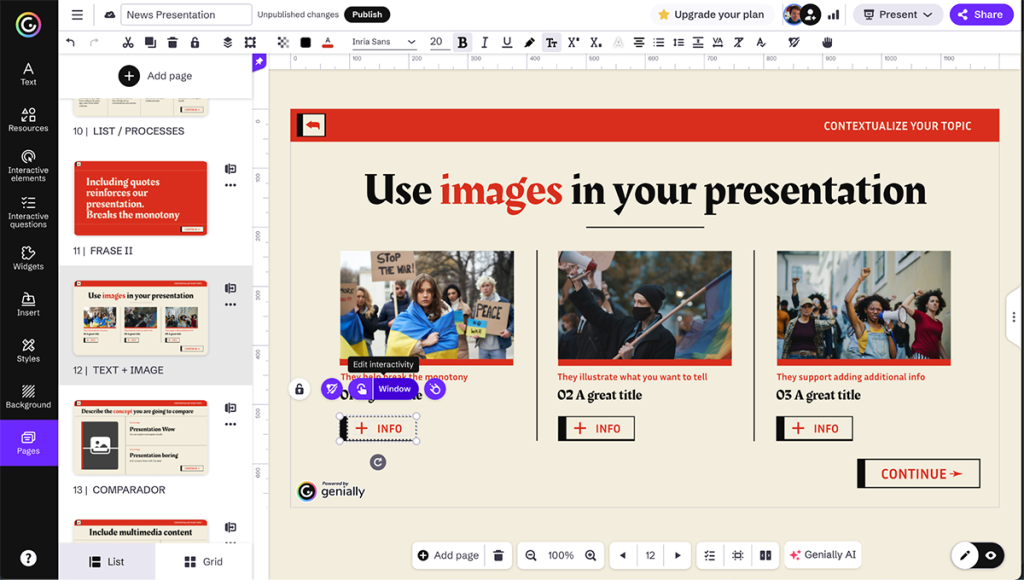The width and height of the screenshot is (1024, 580).
Task: Toggle bold formatting
Action: pos(462,42)
